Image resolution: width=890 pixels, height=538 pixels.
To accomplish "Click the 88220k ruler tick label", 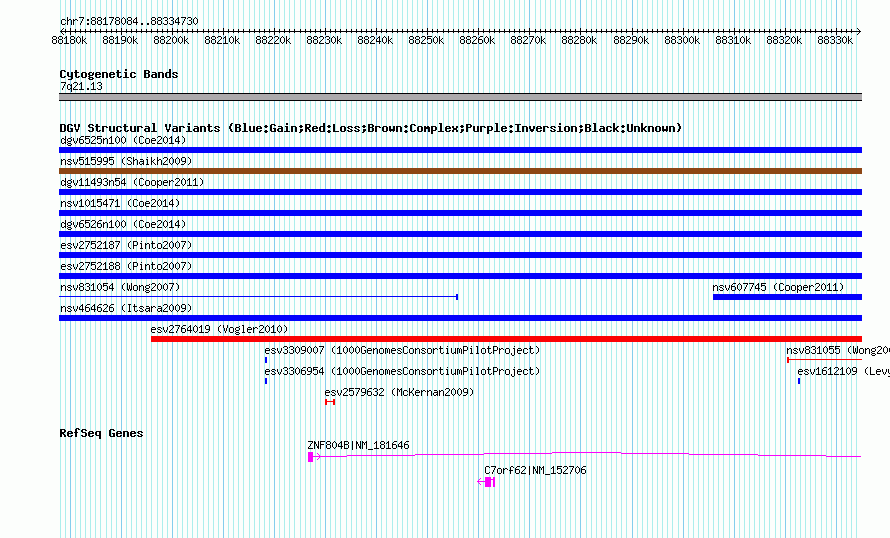I will (x=273, y=40).
